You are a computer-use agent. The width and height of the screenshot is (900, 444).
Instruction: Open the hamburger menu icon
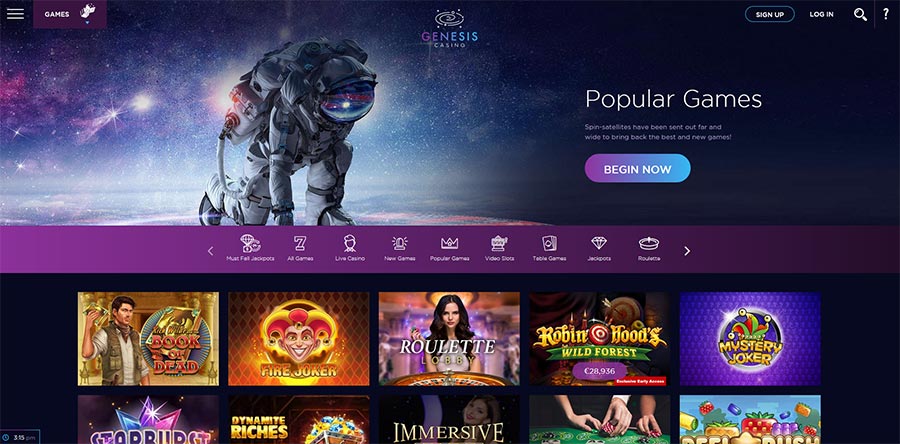click(15, 14)
